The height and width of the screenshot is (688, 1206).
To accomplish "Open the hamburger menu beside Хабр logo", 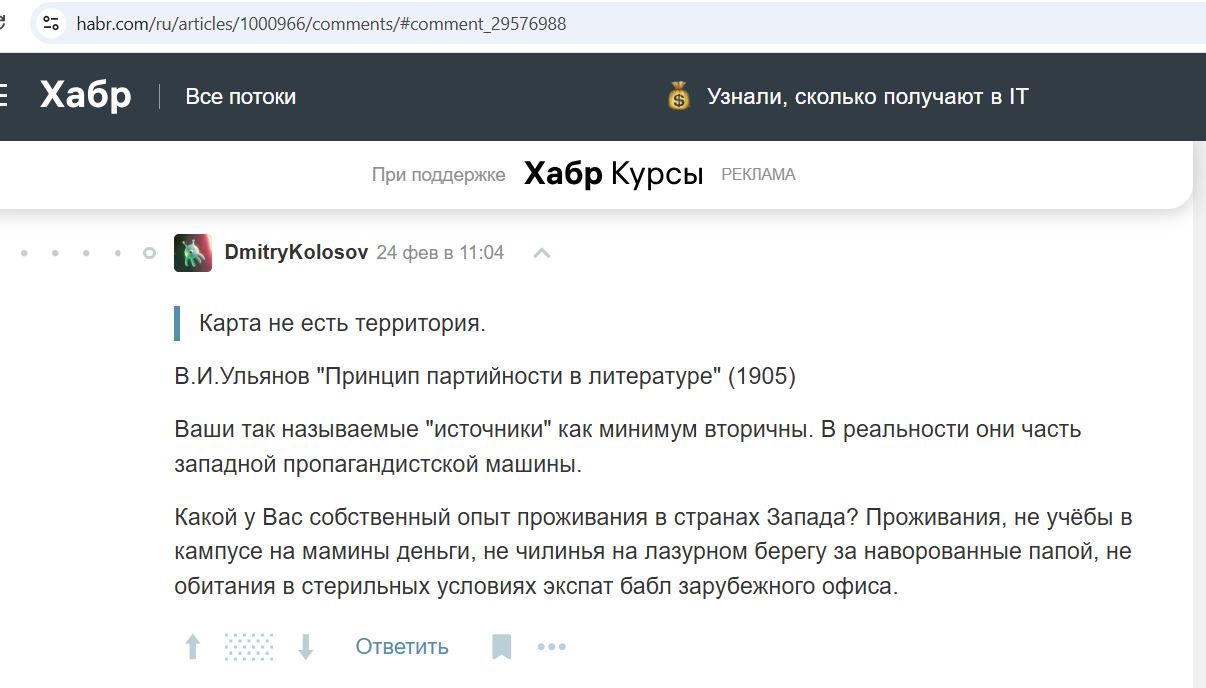I will click(x=3, y=96).
